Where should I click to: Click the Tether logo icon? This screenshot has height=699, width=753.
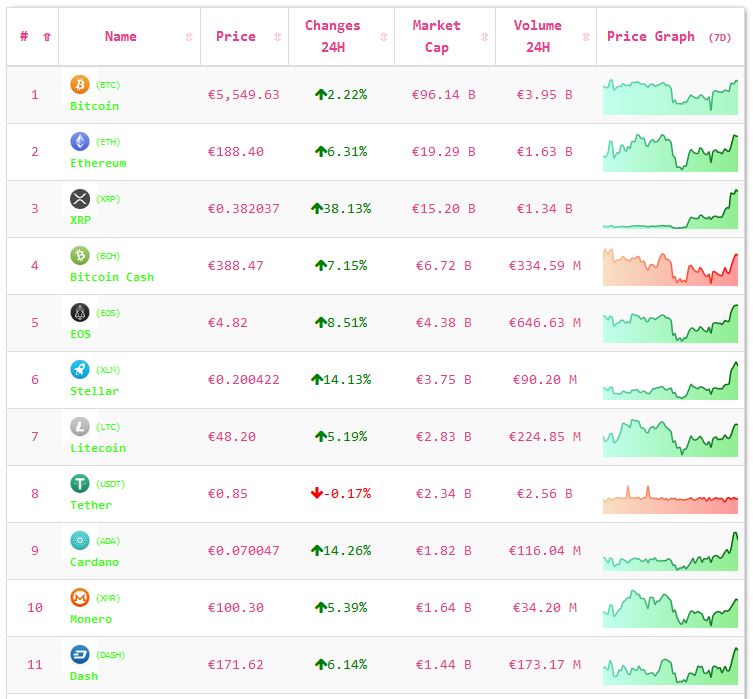(x=80, y=483)
